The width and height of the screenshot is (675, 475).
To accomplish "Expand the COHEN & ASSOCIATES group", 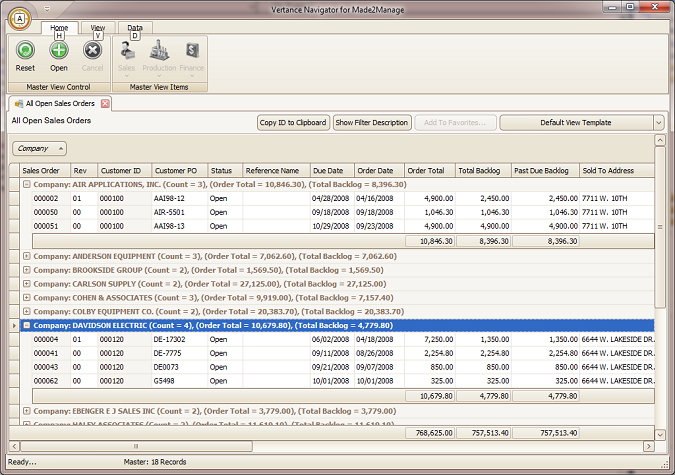I will click(x=27, y=298).
